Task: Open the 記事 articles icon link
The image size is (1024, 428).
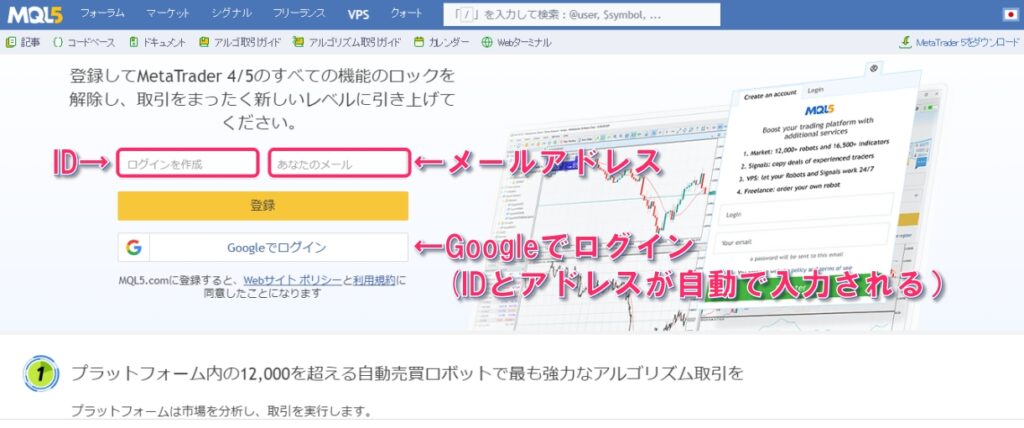Action: (x=11, y=43)
